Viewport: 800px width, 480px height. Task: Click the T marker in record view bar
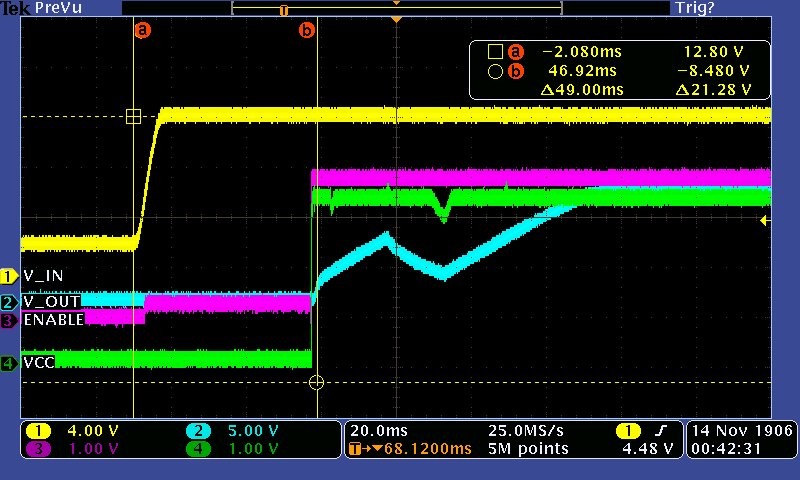[x=284, y=10]
